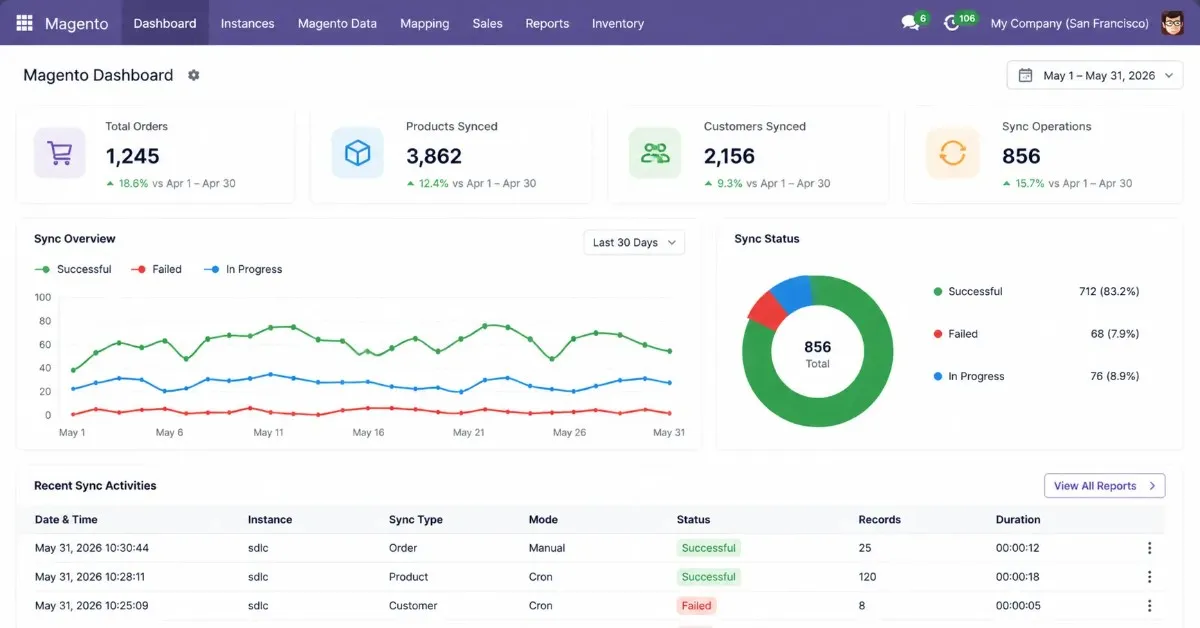This screenshot has height=628, width=1200.
Task: Click the 18.6% vs Apr 1 – Apr 30 text
Action: 171,184
